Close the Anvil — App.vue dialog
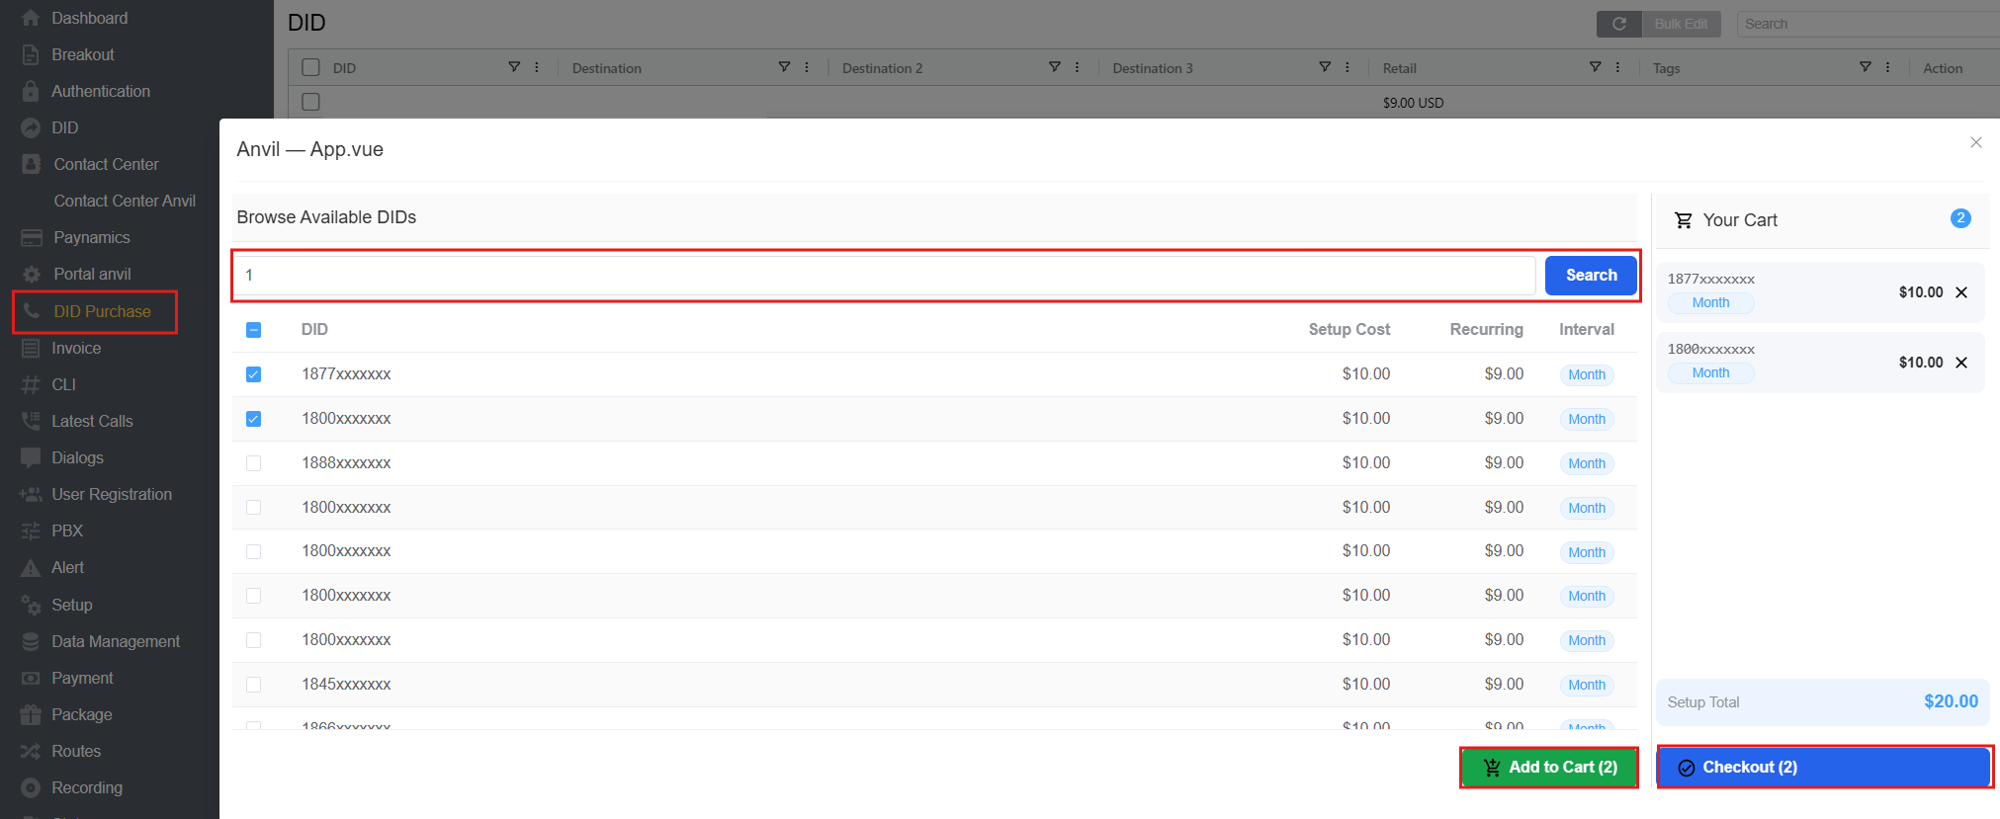The image size is (2000, 819). (x=1976, y=142)
